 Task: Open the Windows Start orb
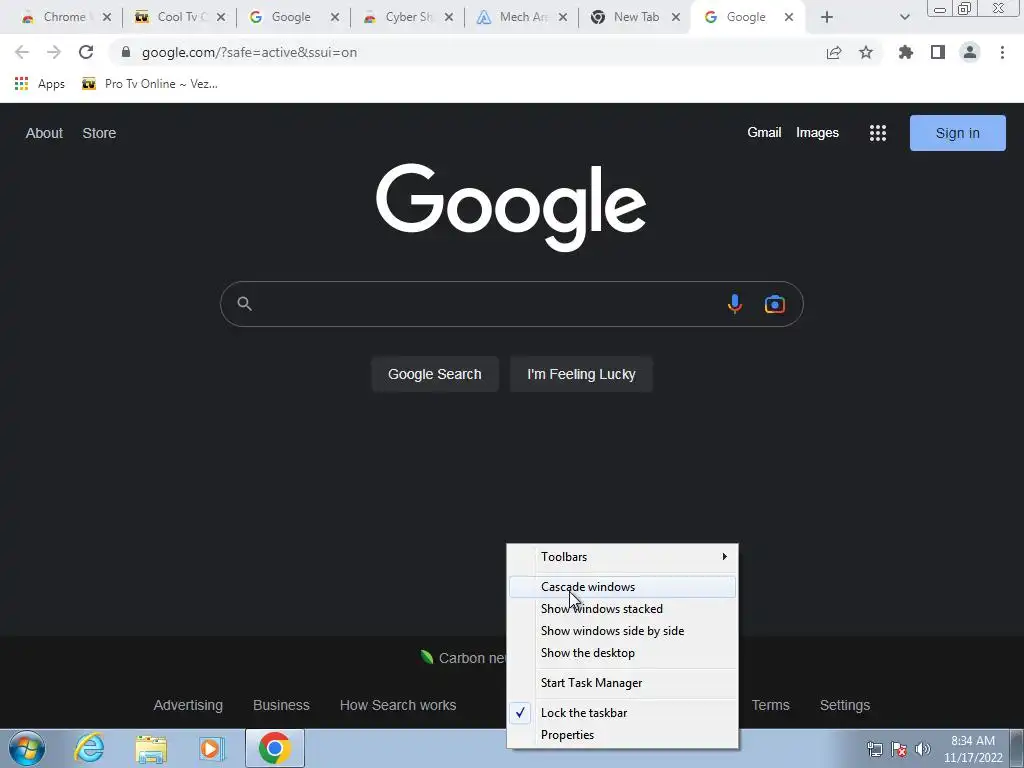pos(27,748)
